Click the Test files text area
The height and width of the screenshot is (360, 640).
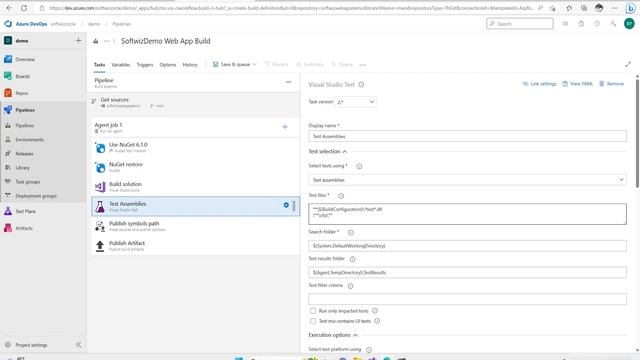467,214
